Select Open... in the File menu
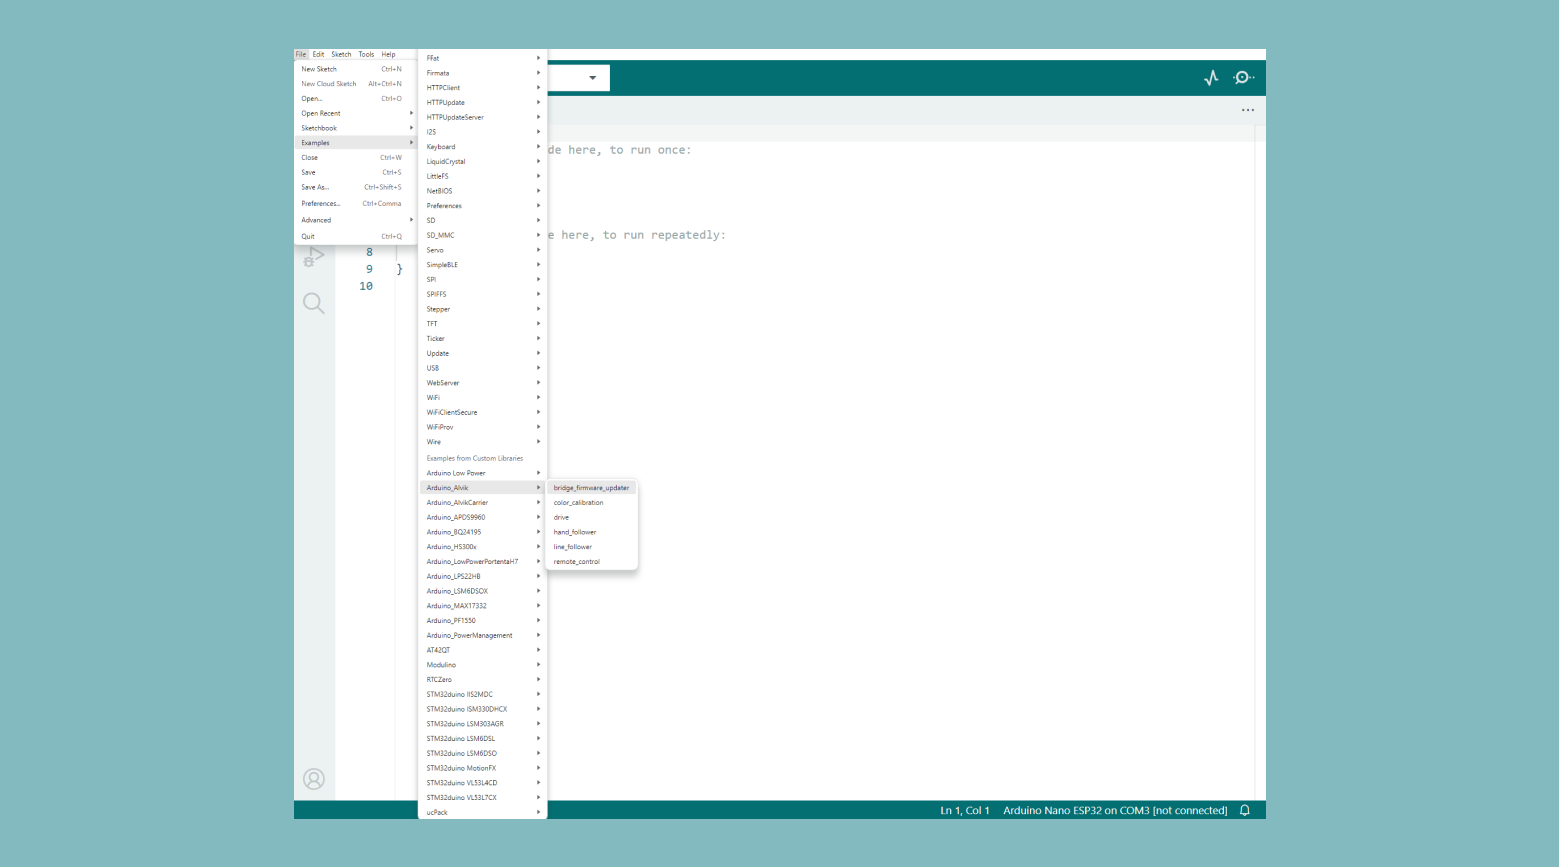 (x=355, y=99)
